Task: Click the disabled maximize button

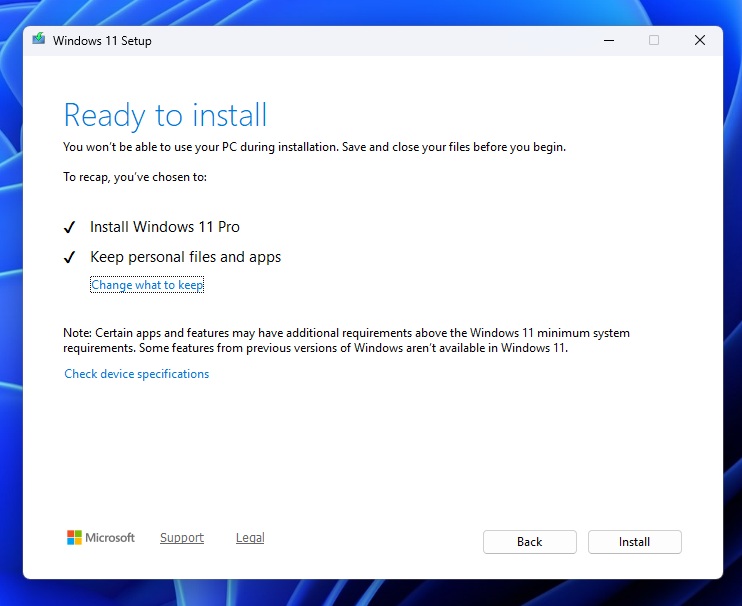Action: click(654, 41)
